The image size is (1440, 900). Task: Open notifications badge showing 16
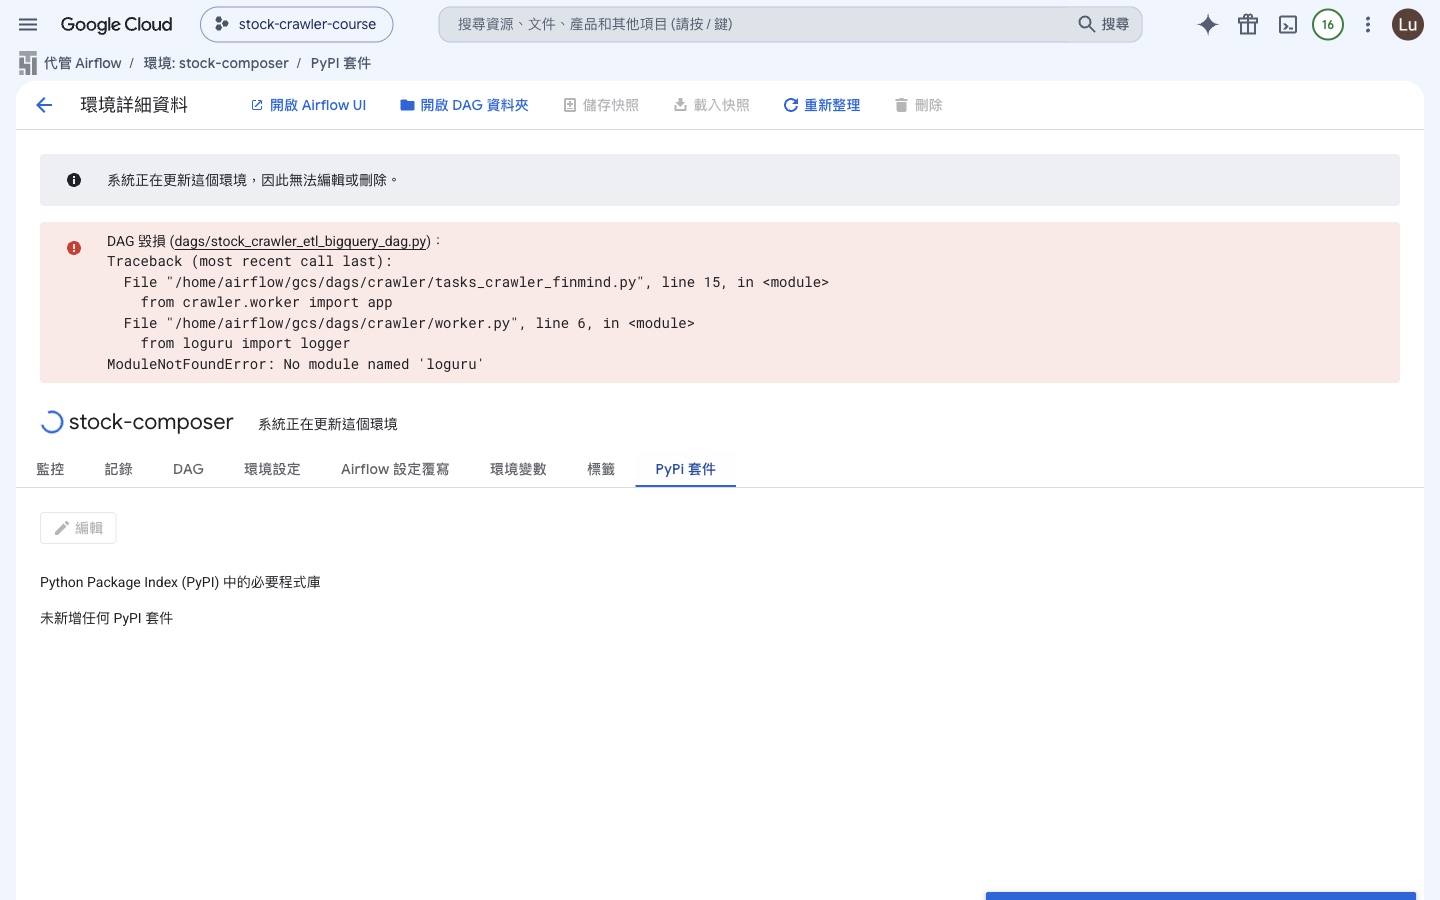point(1328,25)
